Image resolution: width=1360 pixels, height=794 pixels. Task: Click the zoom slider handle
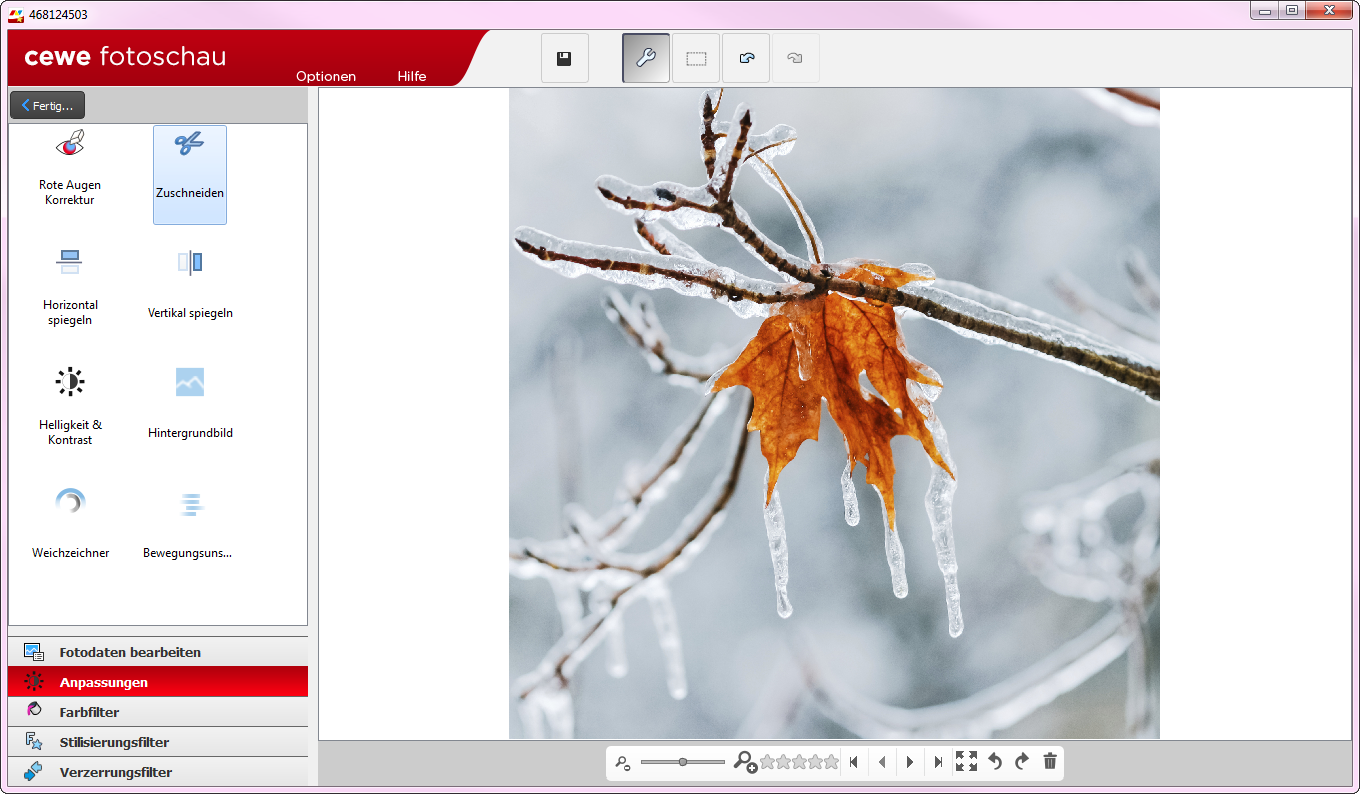tap(683, 762)
